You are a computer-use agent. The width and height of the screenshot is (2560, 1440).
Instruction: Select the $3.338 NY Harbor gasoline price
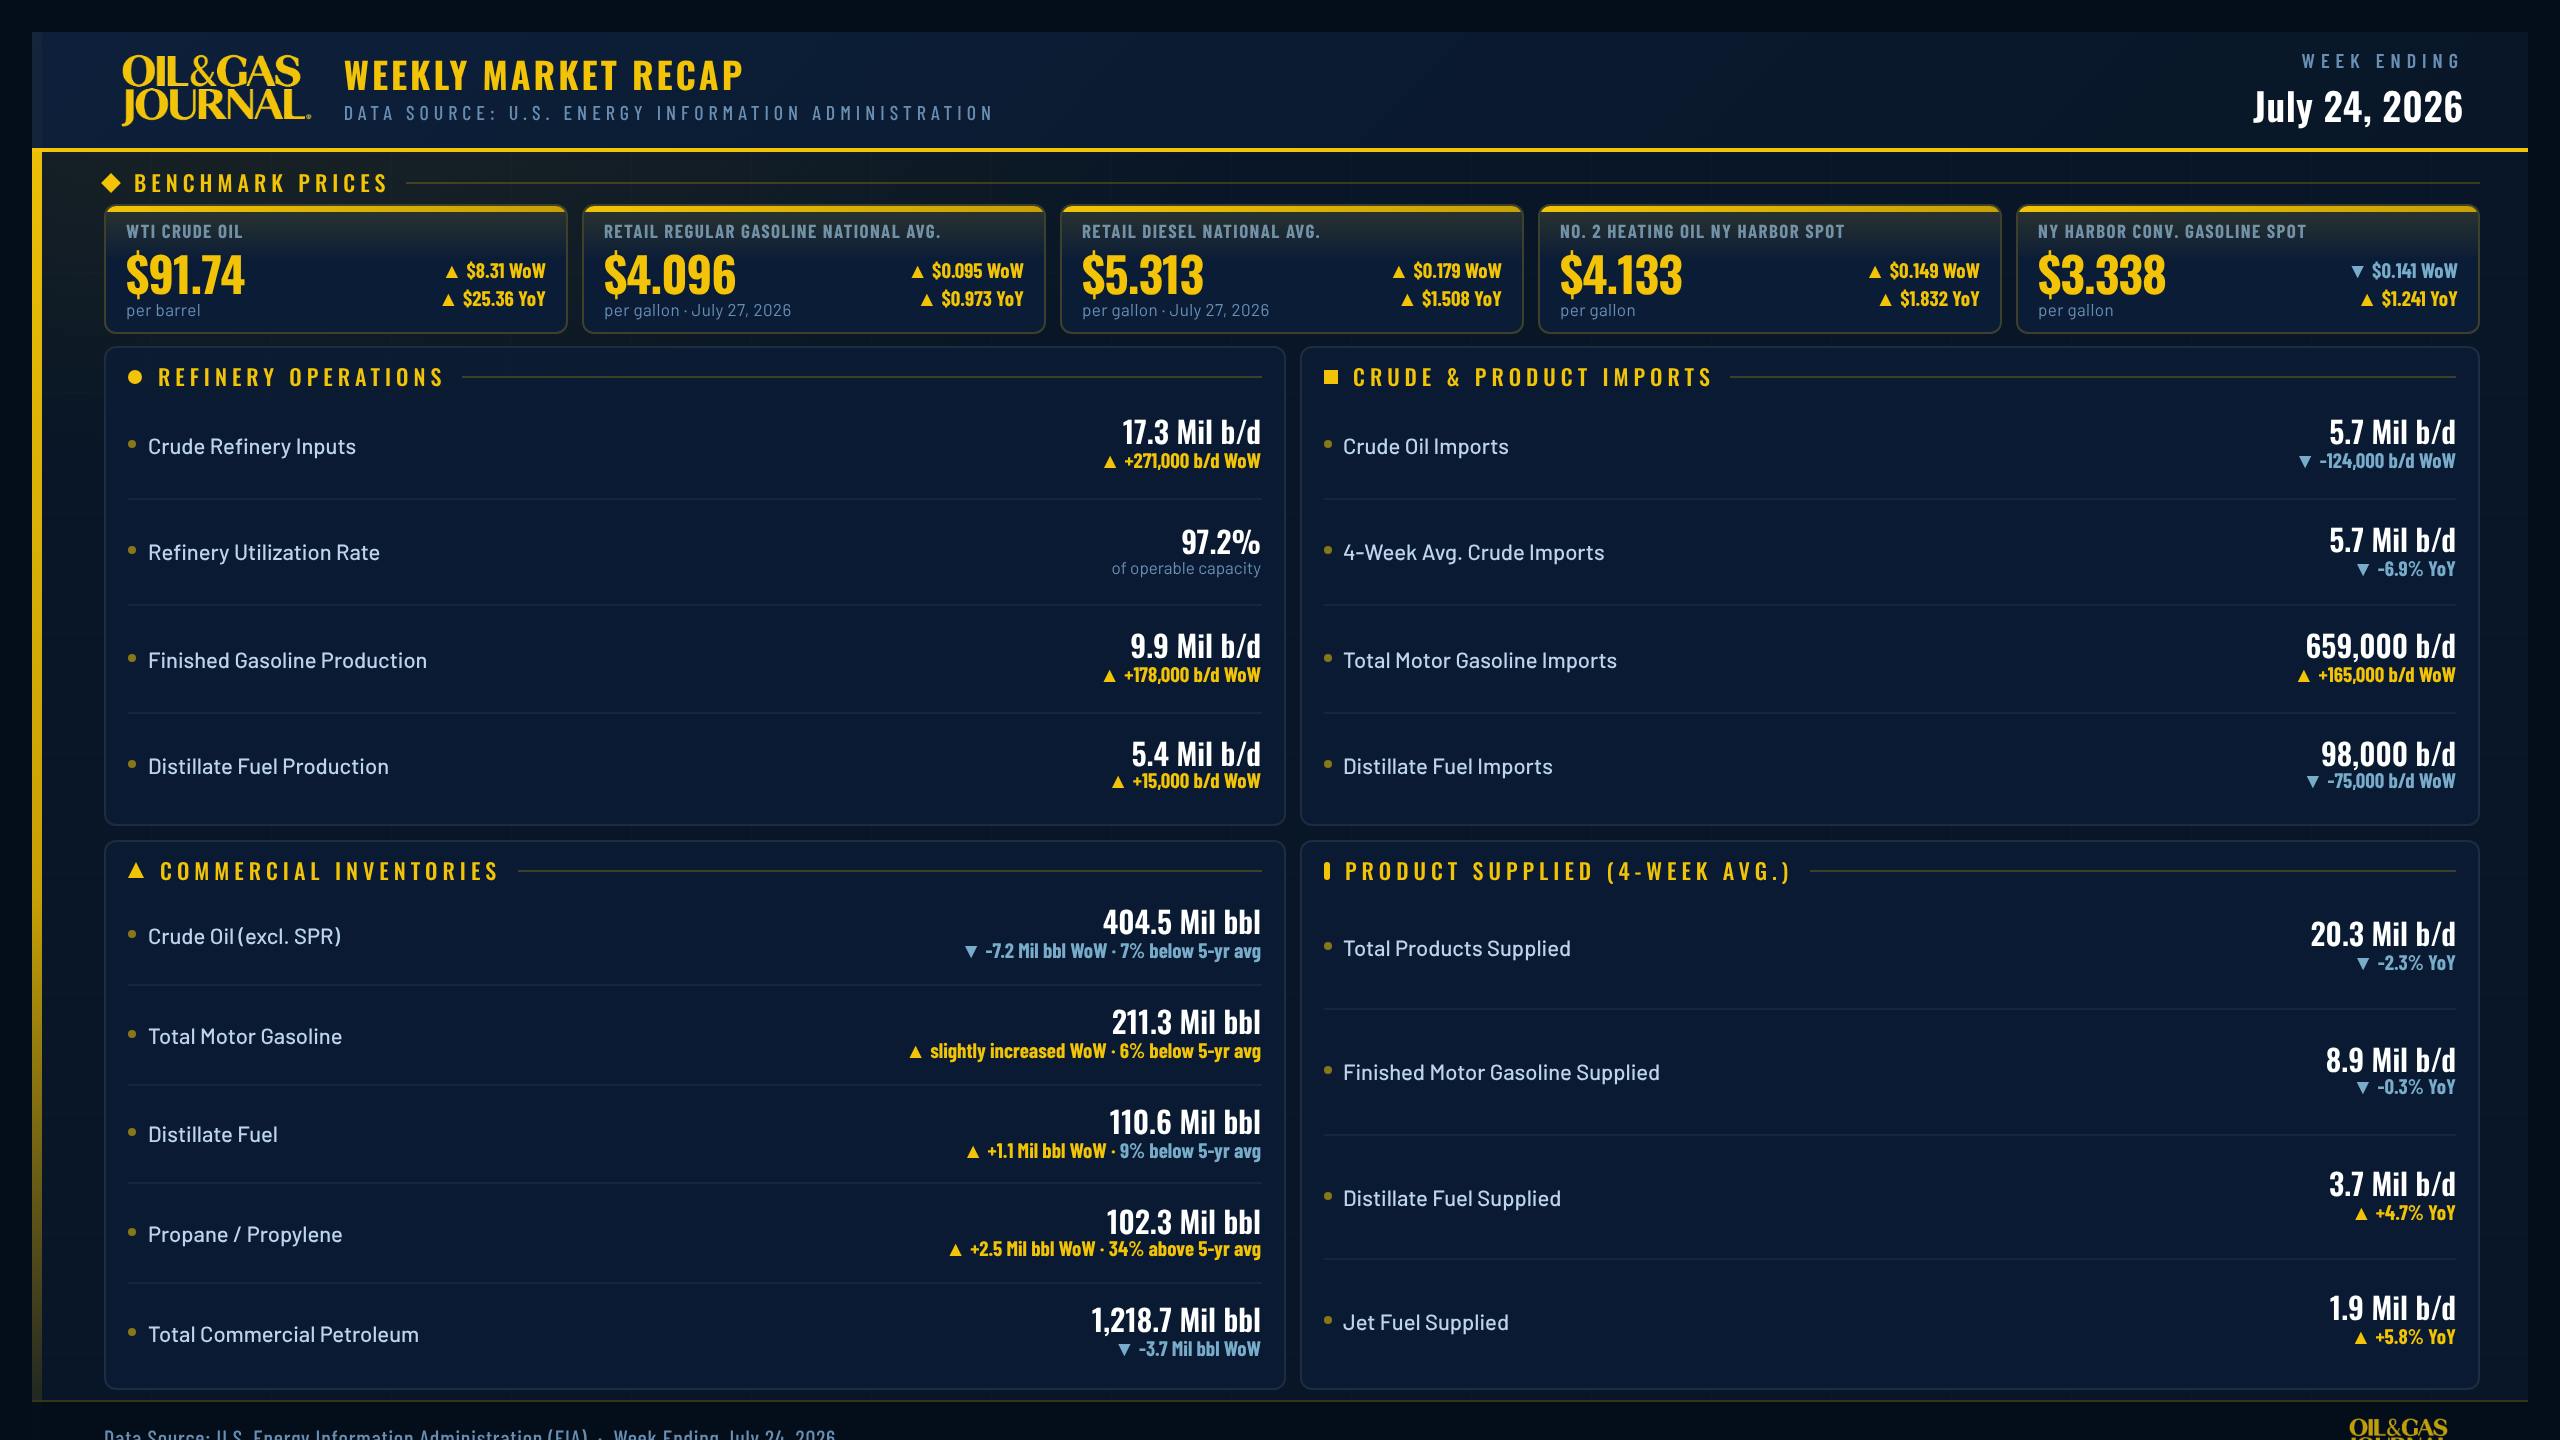pyautogui.click(x=2101, y=275)
